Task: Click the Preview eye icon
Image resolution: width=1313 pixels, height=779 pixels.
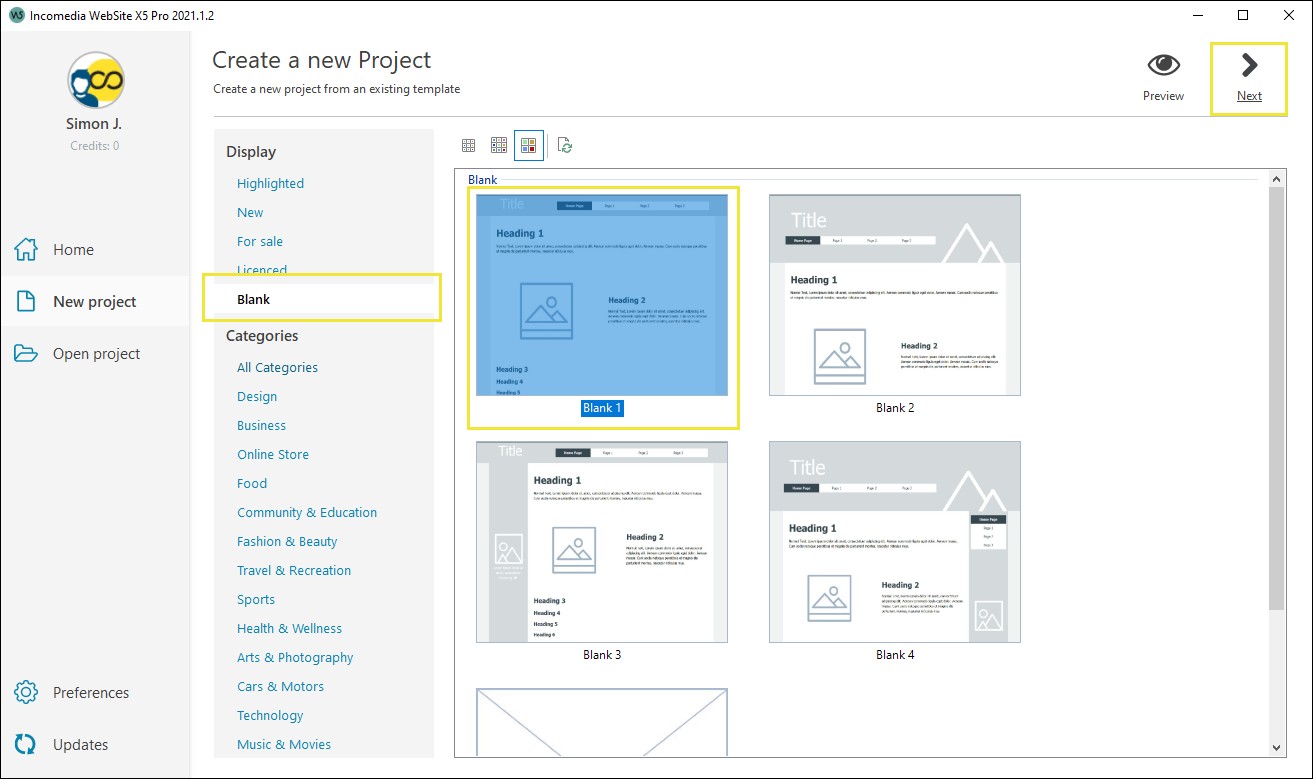Action: [1163, 66]
